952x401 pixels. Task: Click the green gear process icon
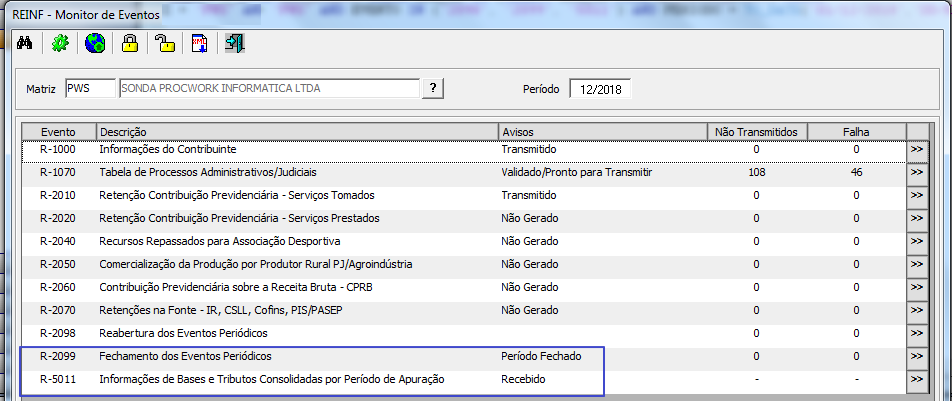pos(60,43)
